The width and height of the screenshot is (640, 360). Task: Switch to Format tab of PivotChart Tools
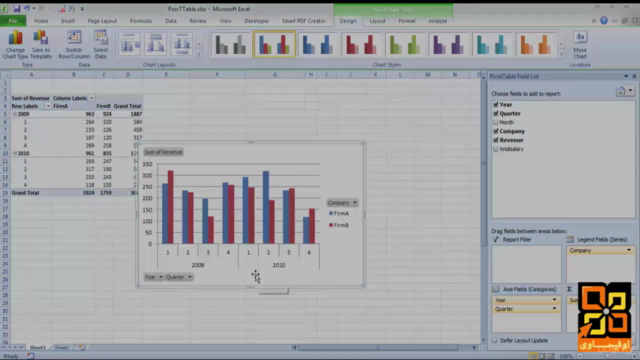click(x=407, y=21)
